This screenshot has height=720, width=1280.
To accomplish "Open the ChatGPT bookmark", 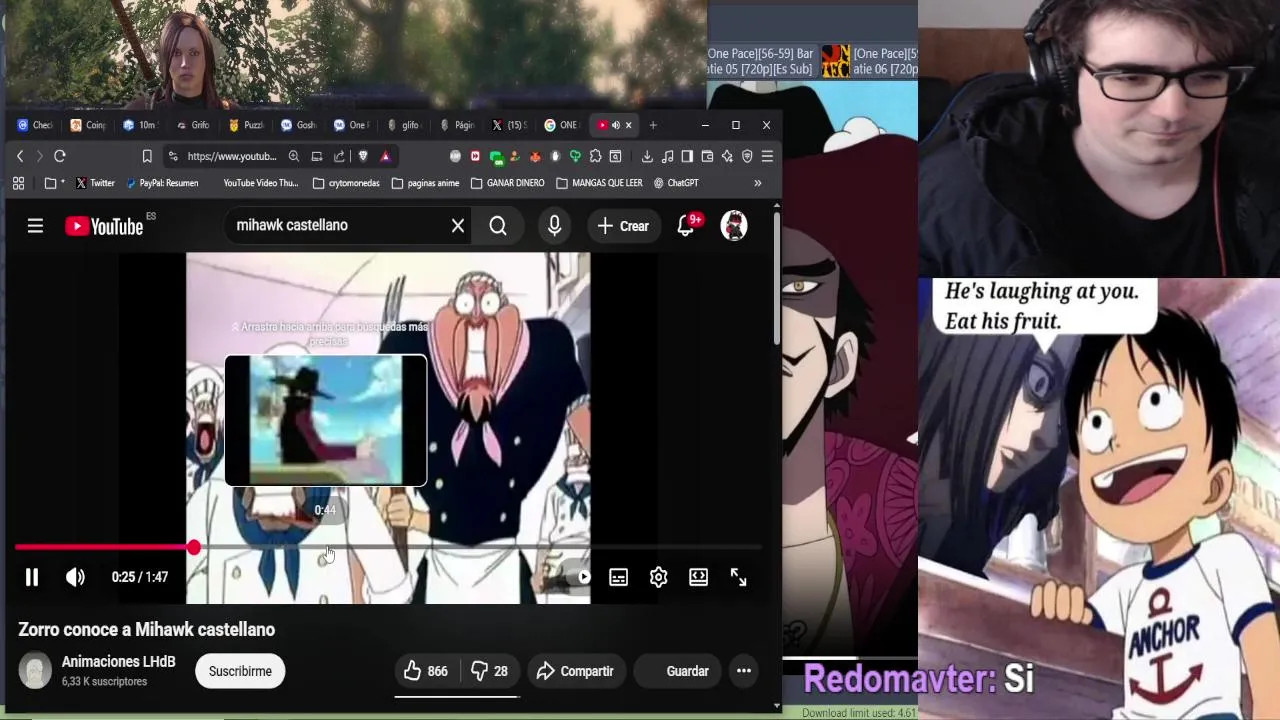I will [x=676, y=183].
